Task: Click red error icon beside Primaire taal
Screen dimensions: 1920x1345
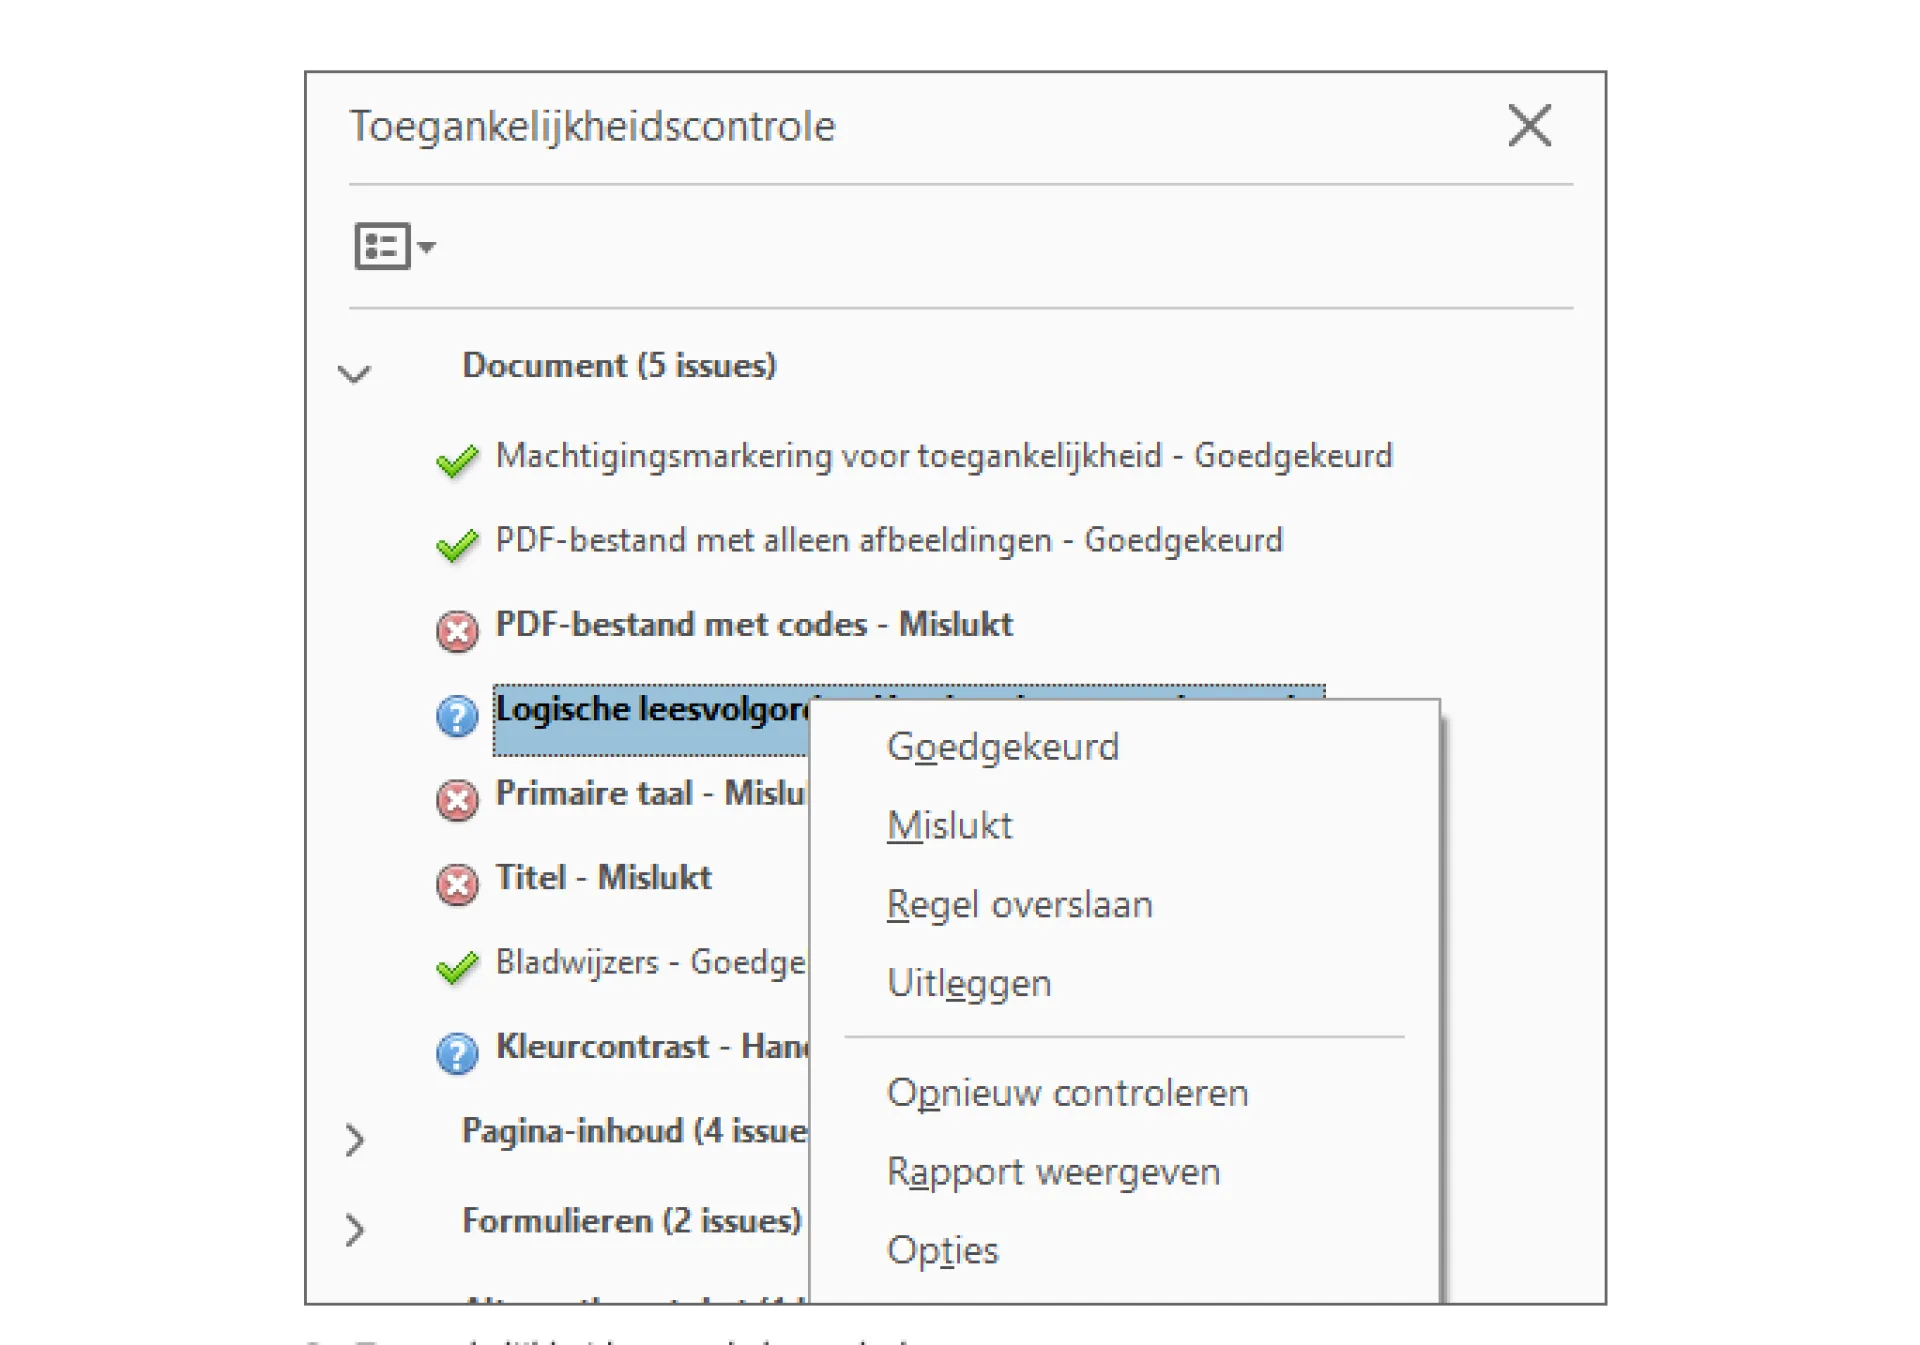Action: (x=457, y=800)
